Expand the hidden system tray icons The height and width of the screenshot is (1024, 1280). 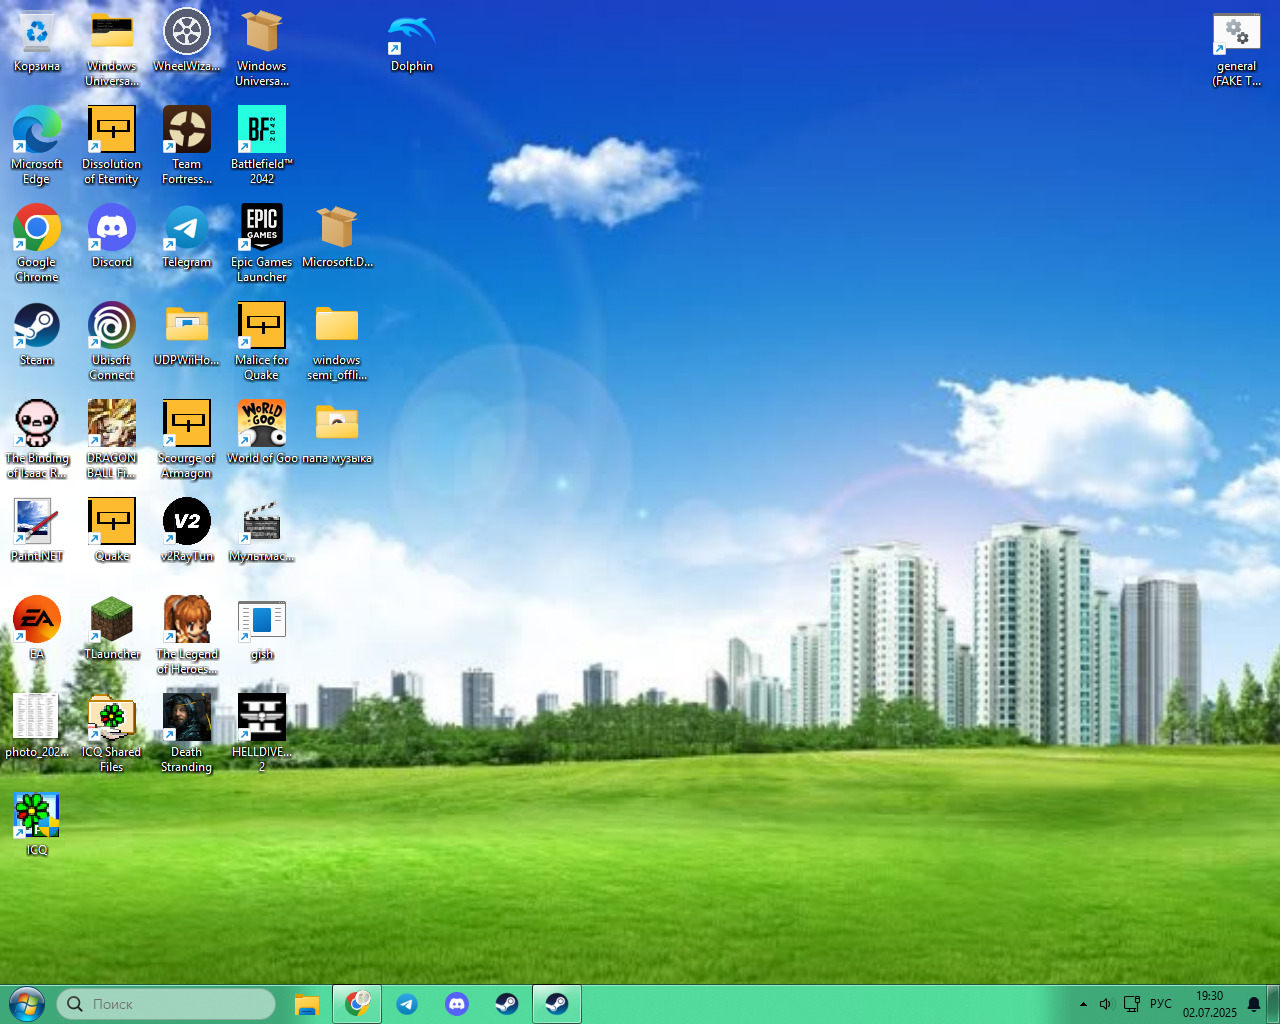(x=1083, y=1004)
